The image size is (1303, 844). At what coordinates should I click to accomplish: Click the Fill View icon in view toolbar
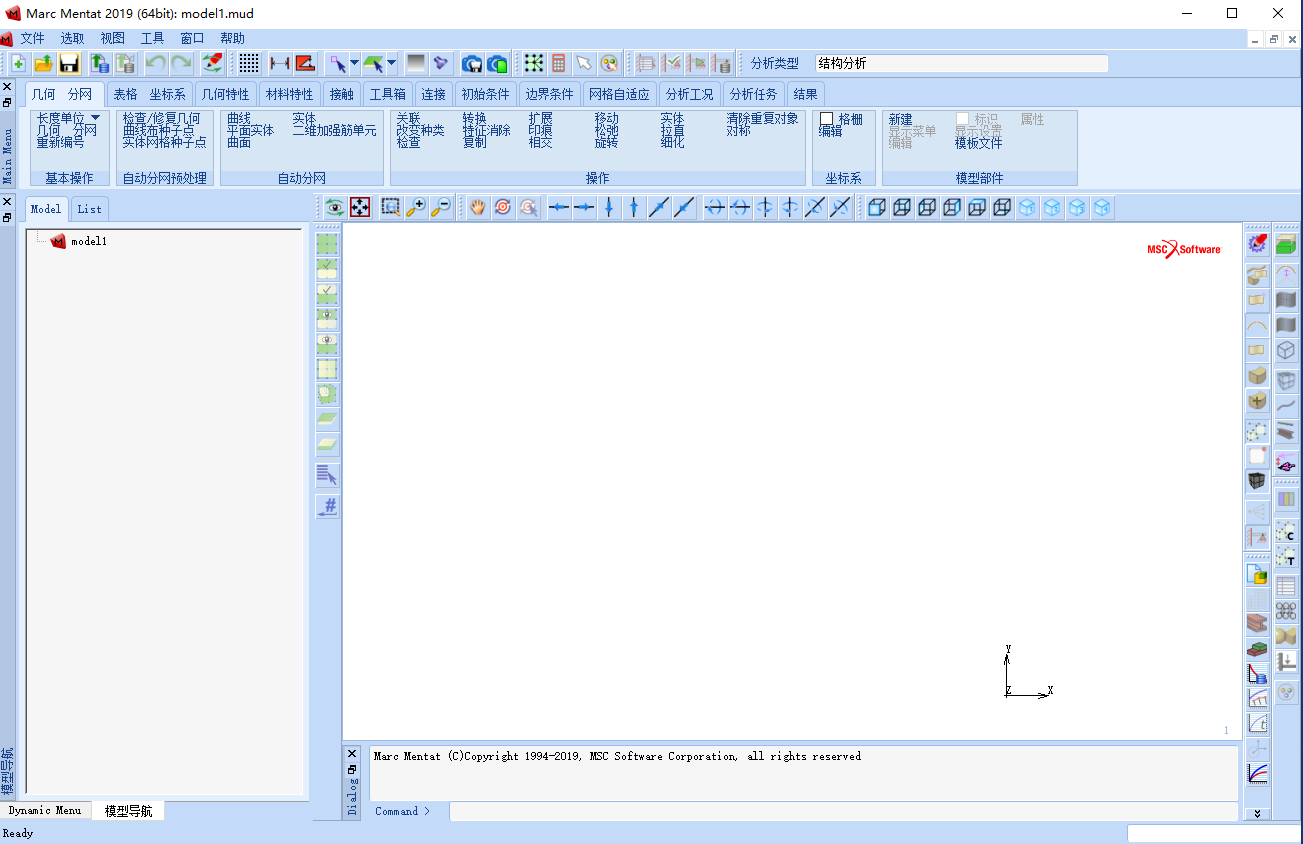coord(360,207)
